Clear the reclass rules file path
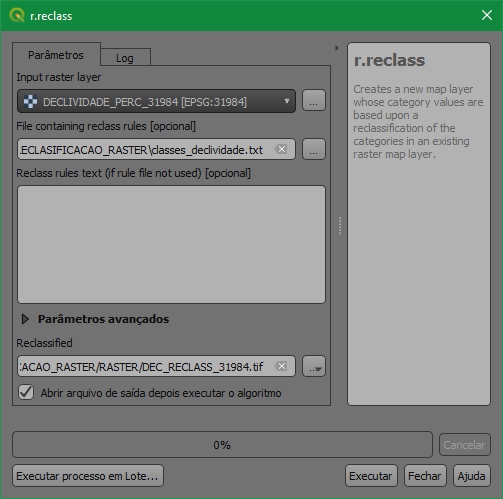 click(x=282, y=149)
